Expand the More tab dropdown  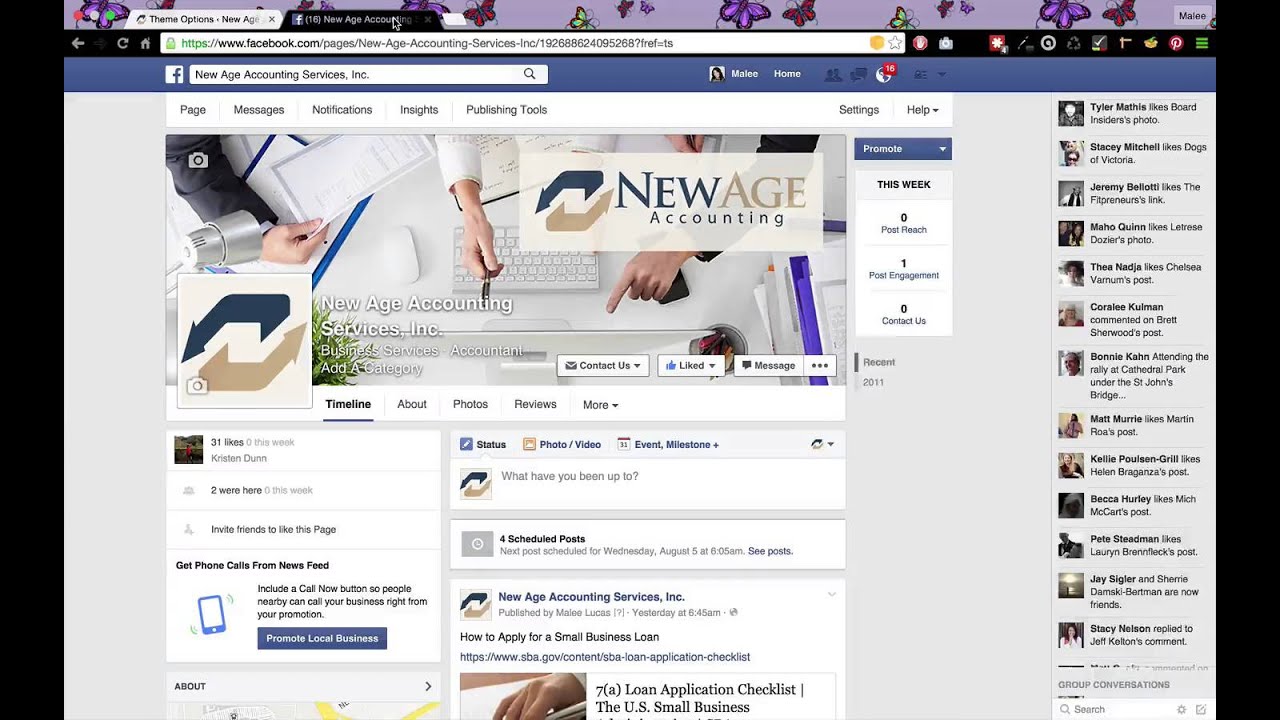[x=600, y=405]
